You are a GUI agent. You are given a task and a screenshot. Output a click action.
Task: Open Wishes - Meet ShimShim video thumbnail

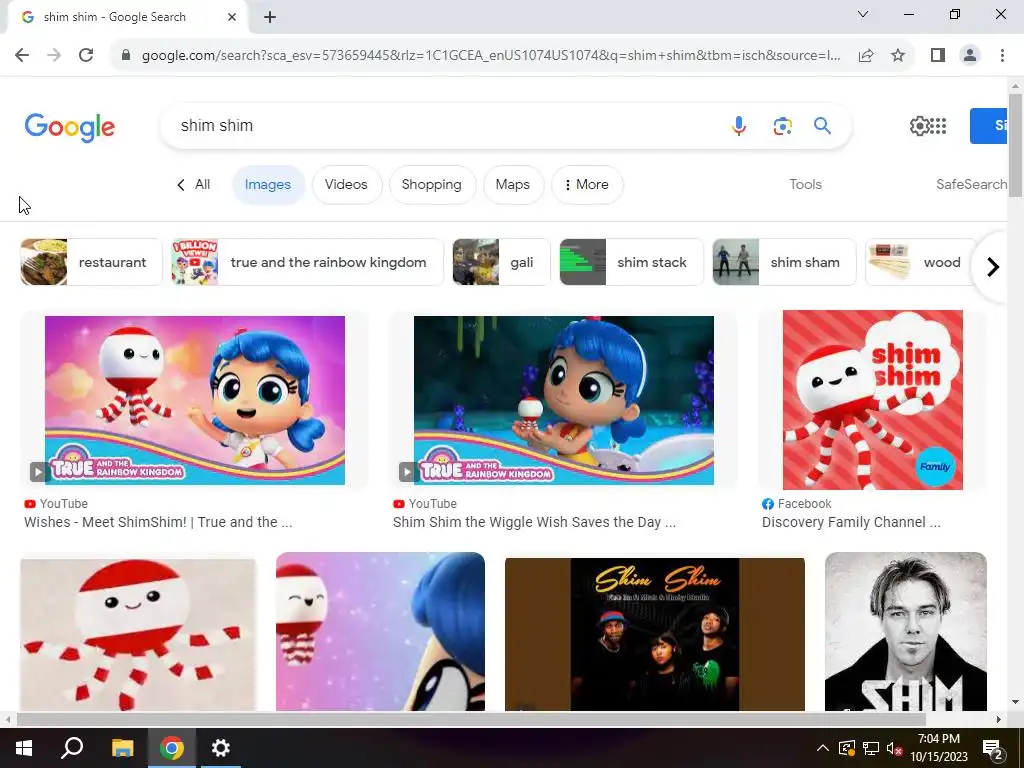click(195, 400)
